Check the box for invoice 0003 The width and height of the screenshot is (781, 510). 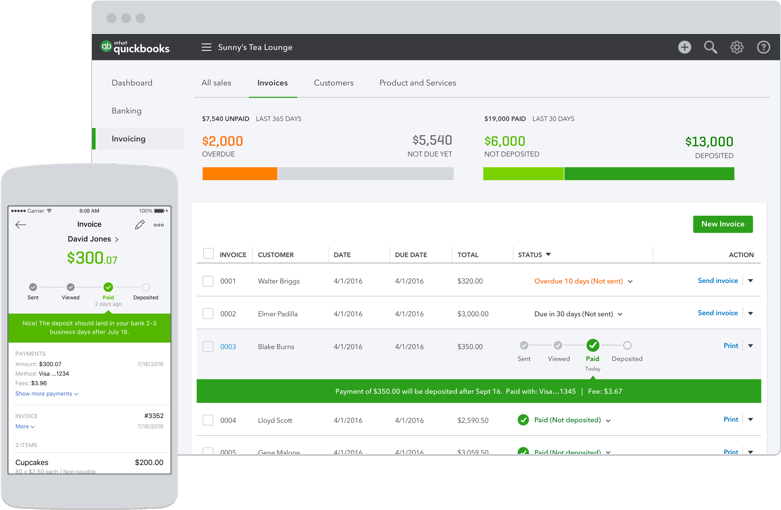tap(208, 346)
